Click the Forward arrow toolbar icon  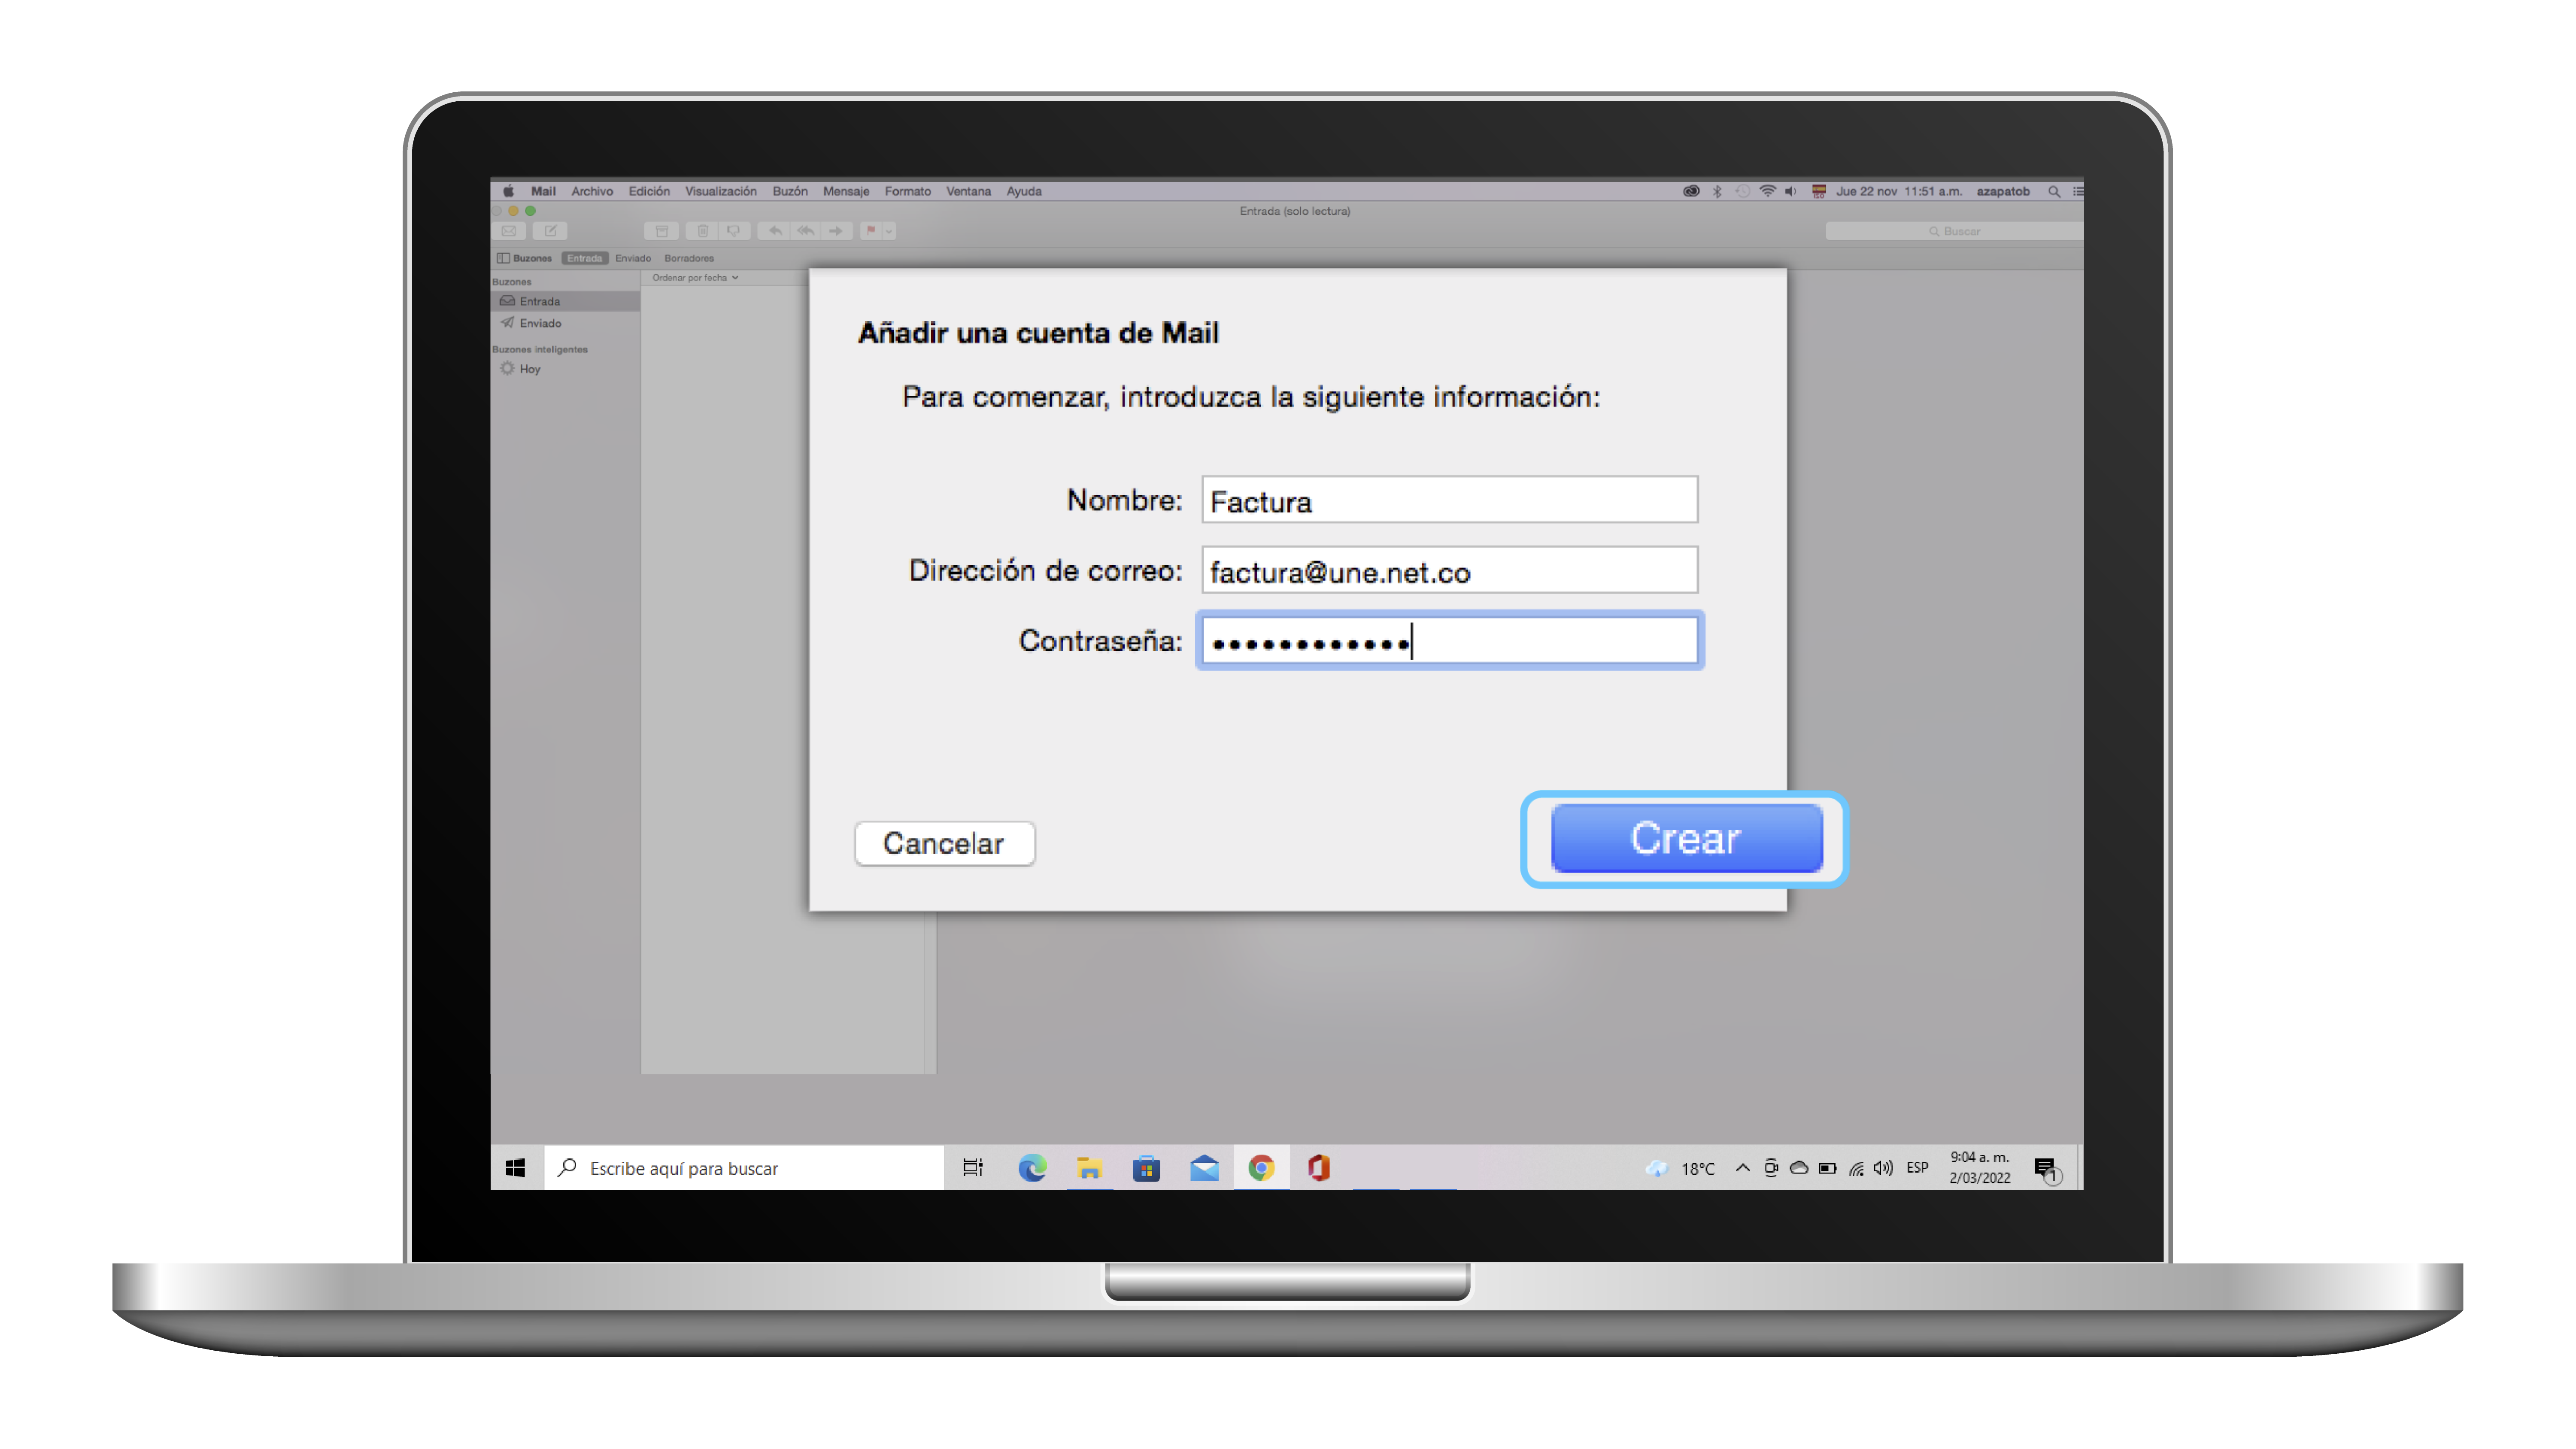tap(836, 231)
